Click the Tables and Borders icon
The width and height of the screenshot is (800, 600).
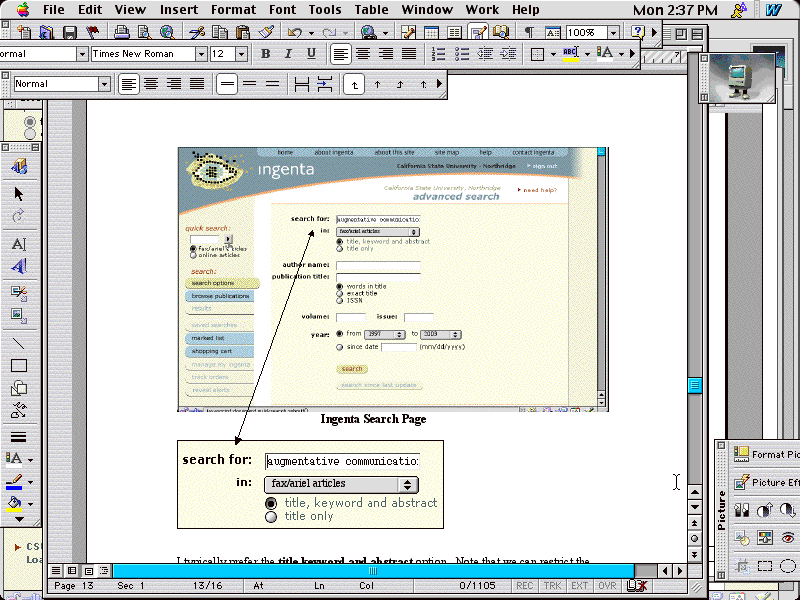(x=408, y=33)
